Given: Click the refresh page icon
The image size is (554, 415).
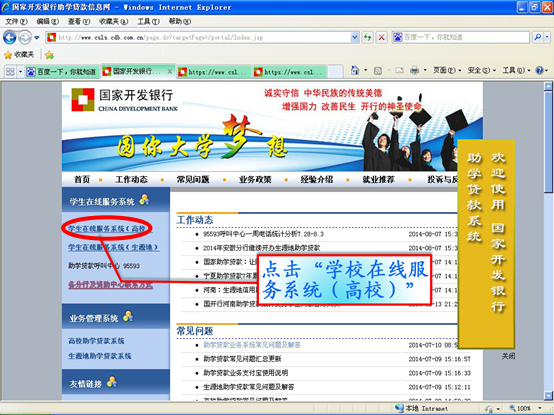Looking at the screenshot, I should pyautogui.click(x=367, y=37).
